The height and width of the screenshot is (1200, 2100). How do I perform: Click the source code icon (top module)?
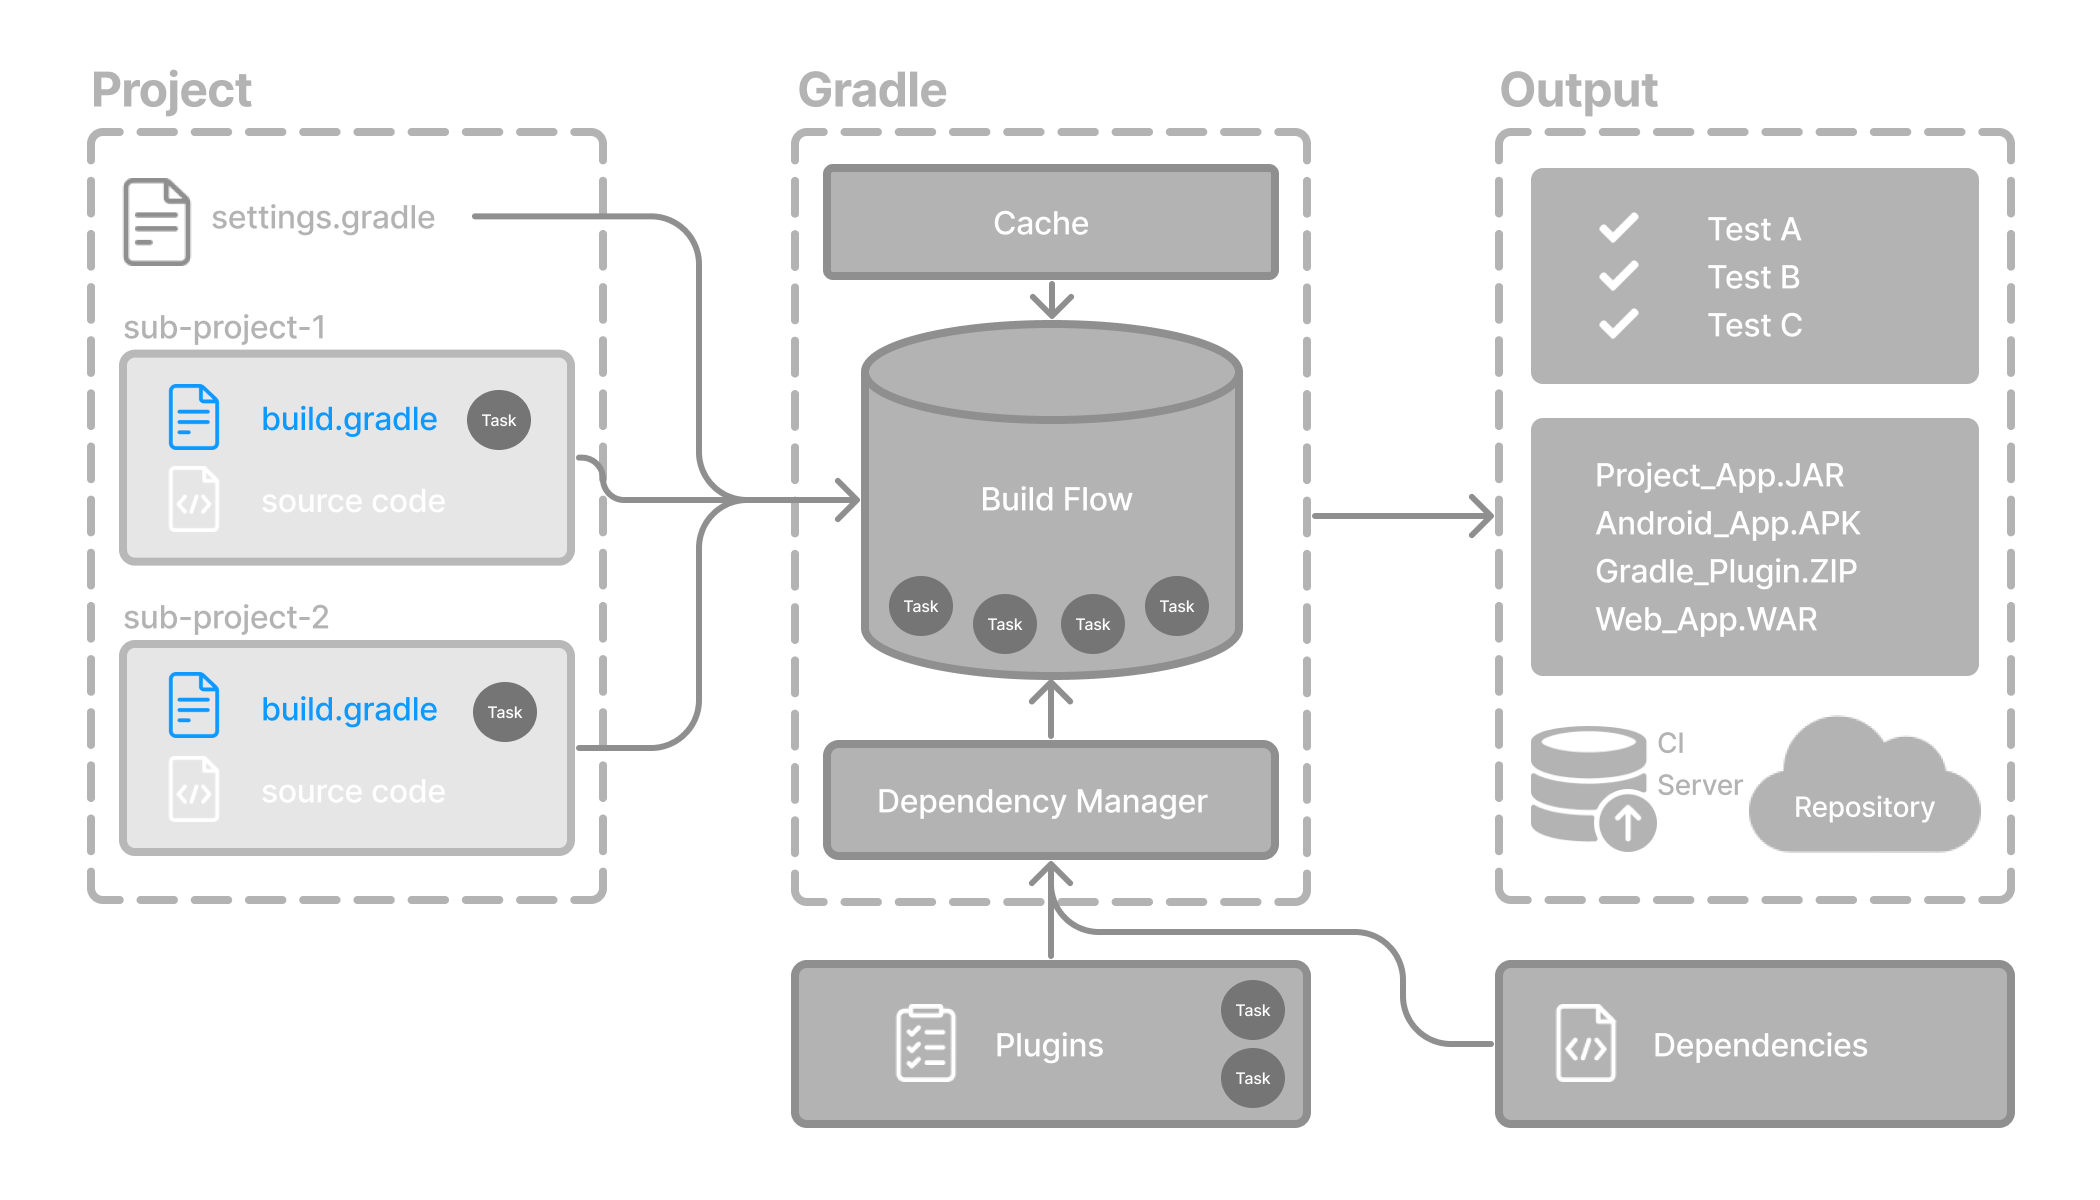pyautogui.click(x=192, y=498)
